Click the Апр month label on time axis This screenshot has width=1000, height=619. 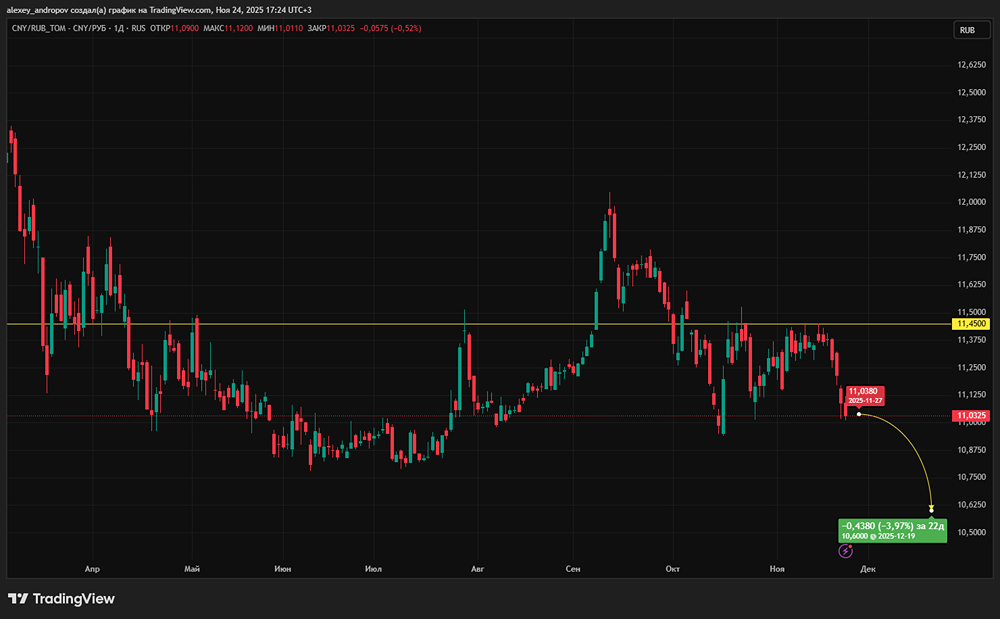click(92, 568)
